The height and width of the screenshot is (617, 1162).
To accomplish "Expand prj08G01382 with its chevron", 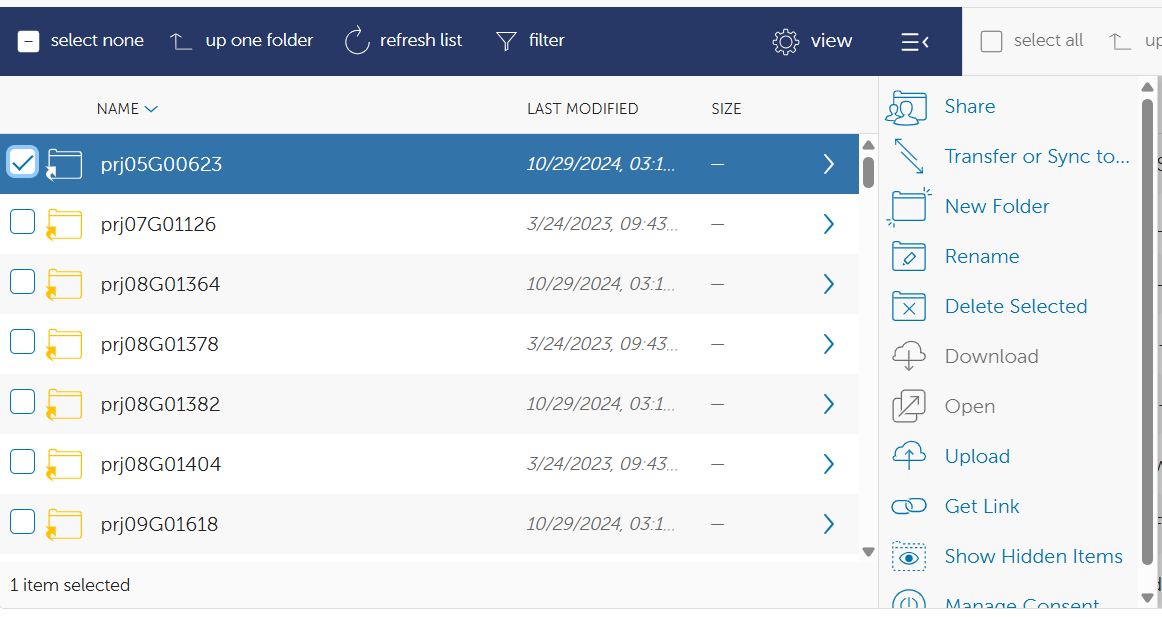I will coord(829,404).
